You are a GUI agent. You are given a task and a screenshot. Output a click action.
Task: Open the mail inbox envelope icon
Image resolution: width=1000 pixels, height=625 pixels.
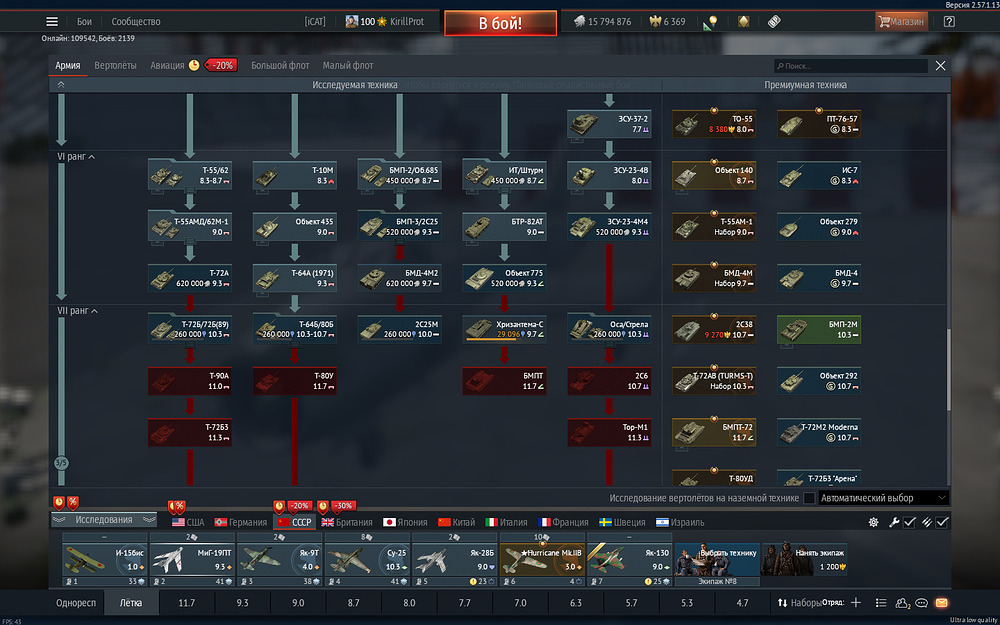(941, 603)
